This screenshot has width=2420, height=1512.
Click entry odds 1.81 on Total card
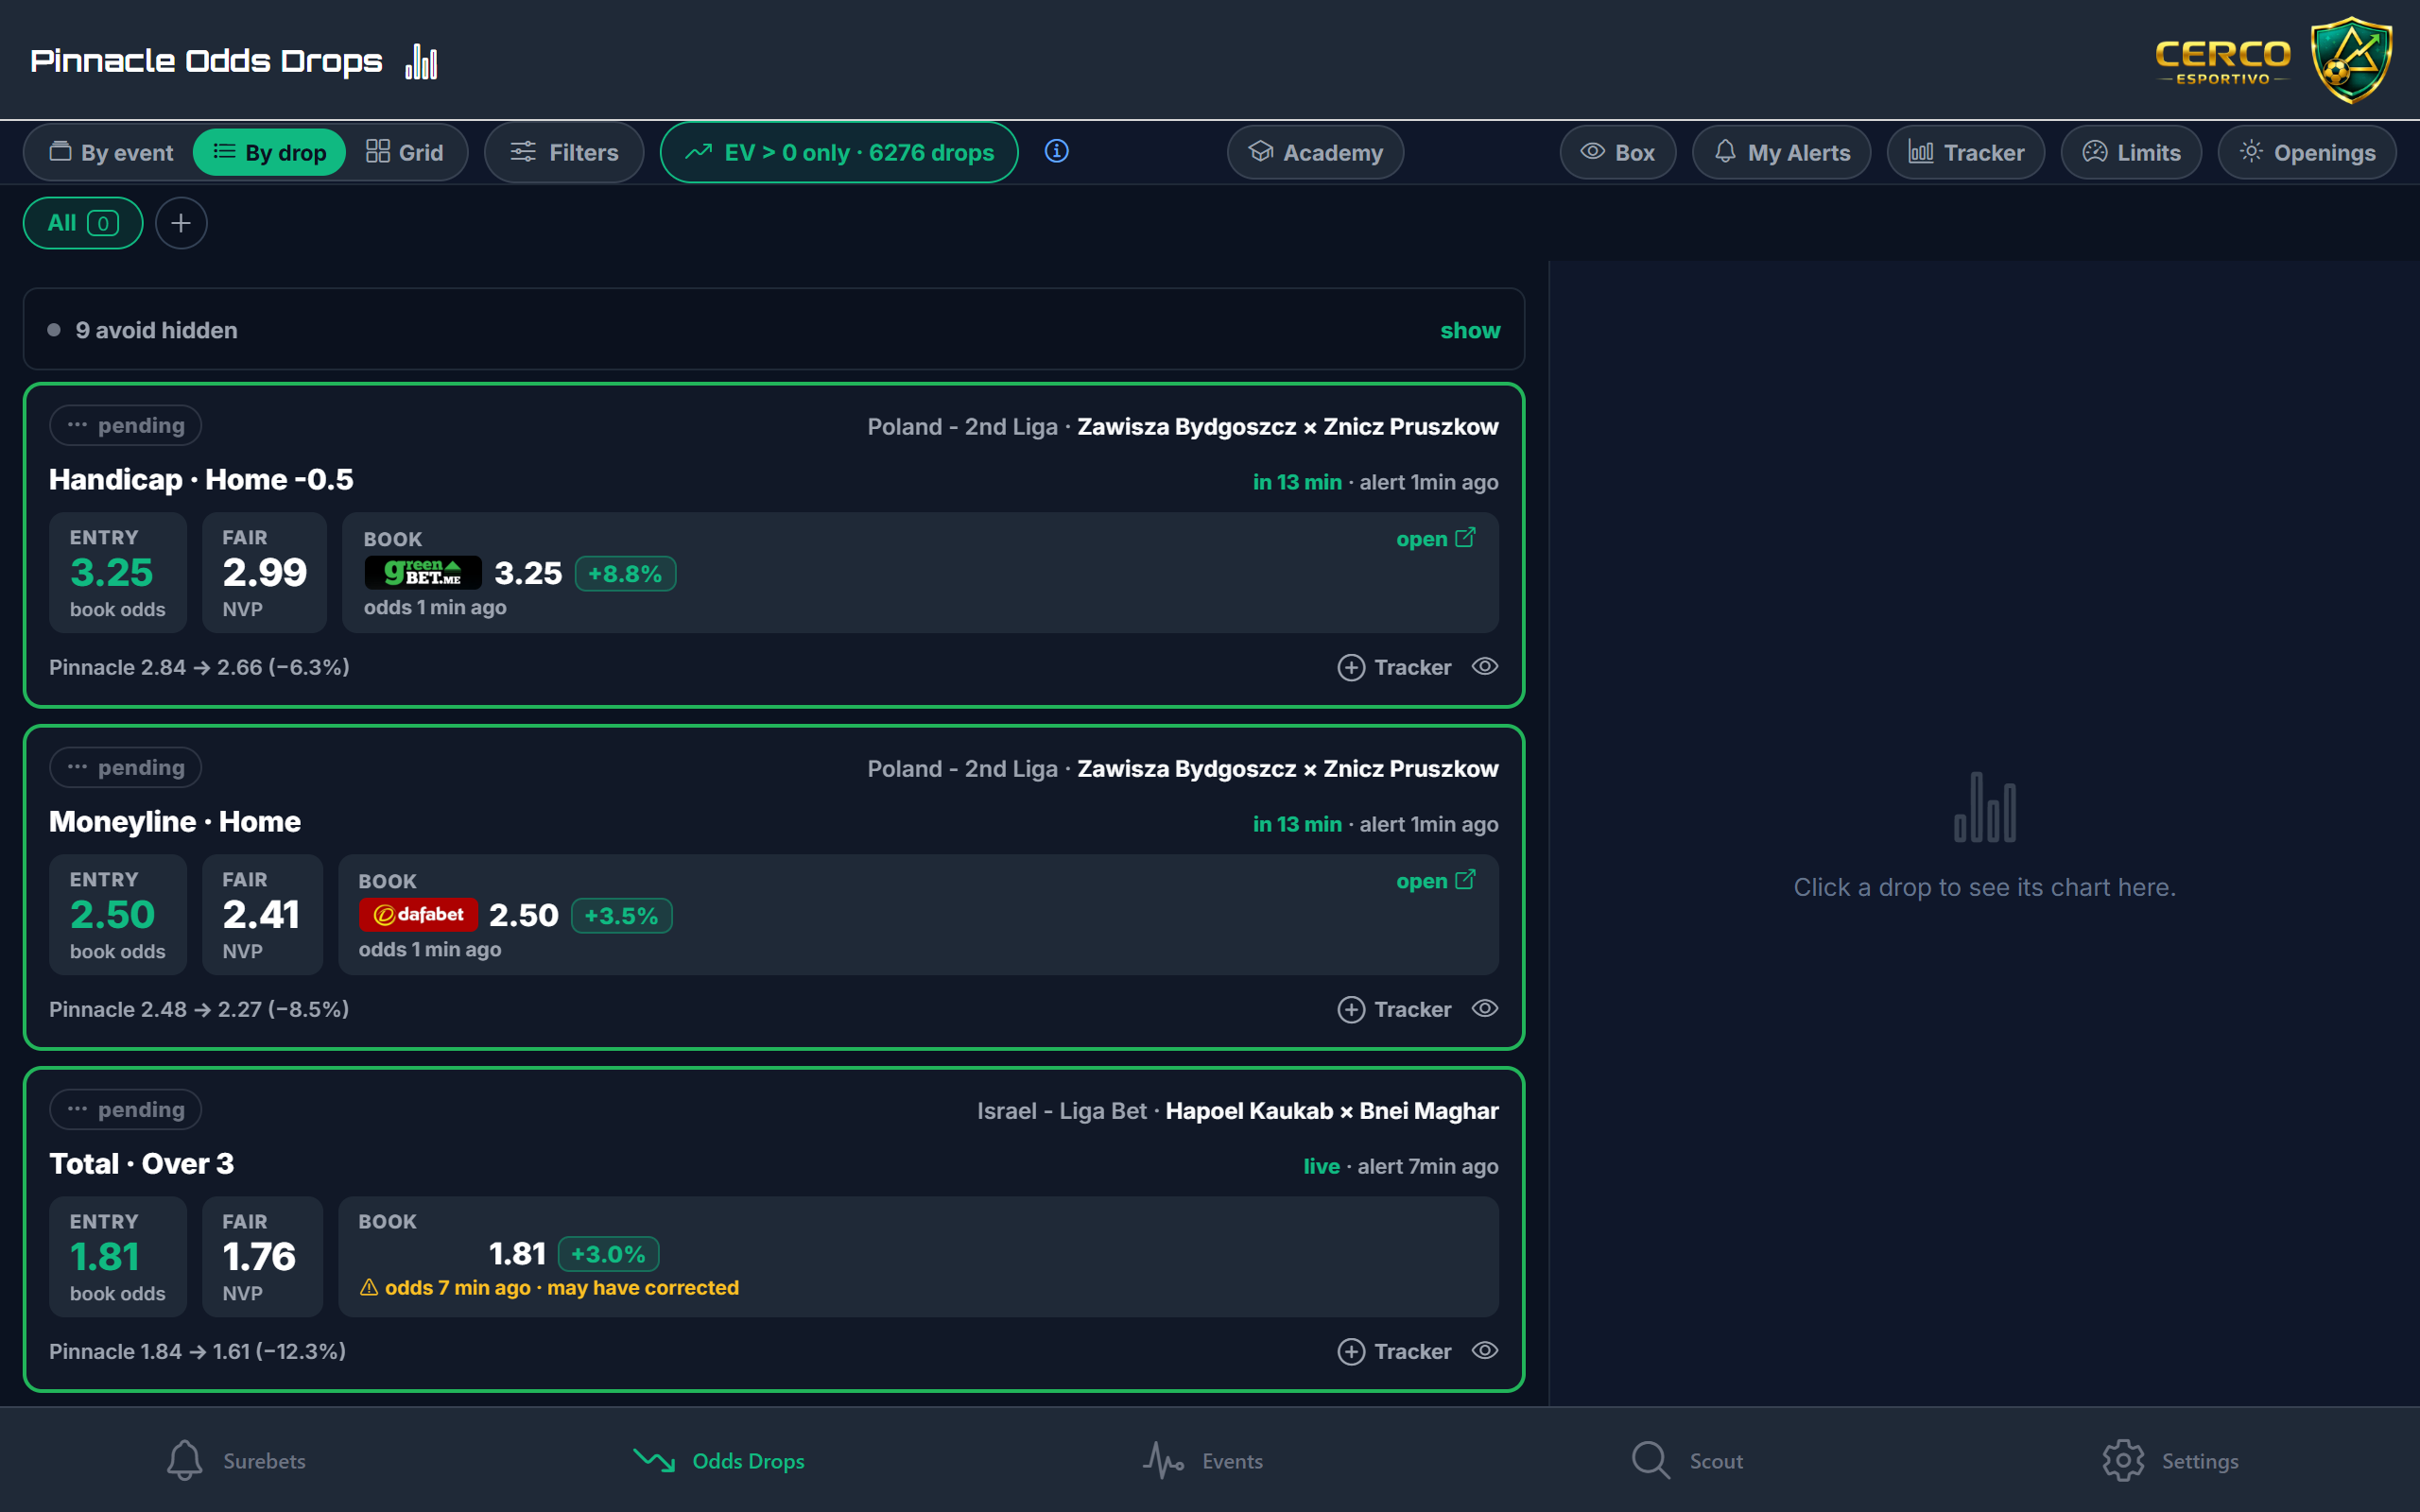tap(118, 1256)
